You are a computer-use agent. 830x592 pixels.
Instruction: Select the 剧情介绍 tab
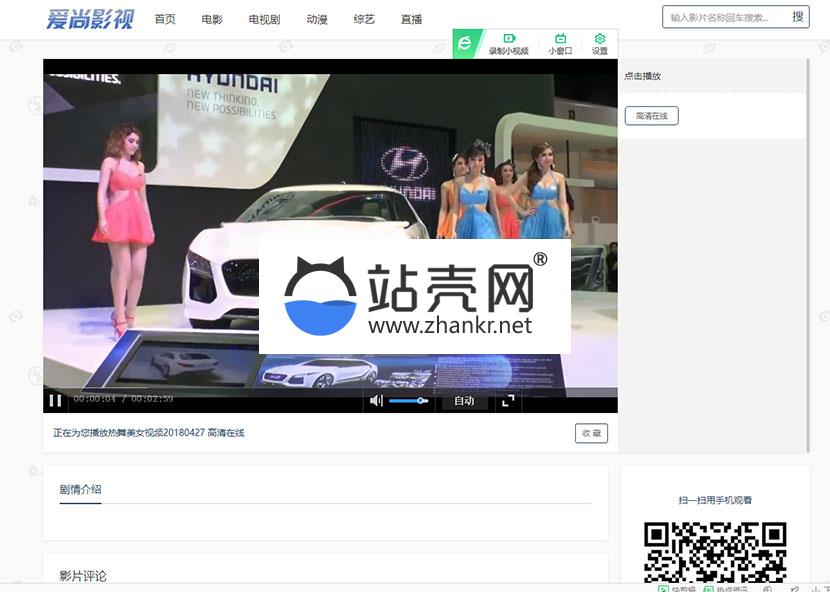coord(80,489)
